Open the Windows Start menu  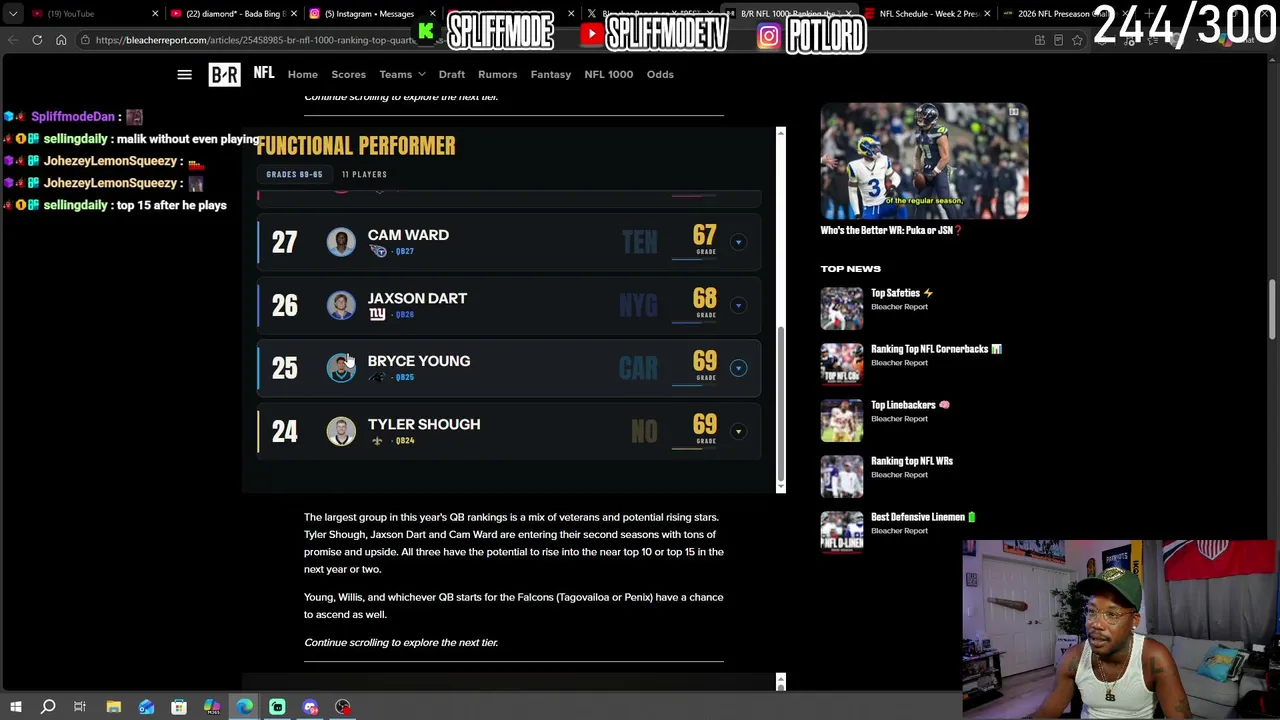tap(16, 707)
